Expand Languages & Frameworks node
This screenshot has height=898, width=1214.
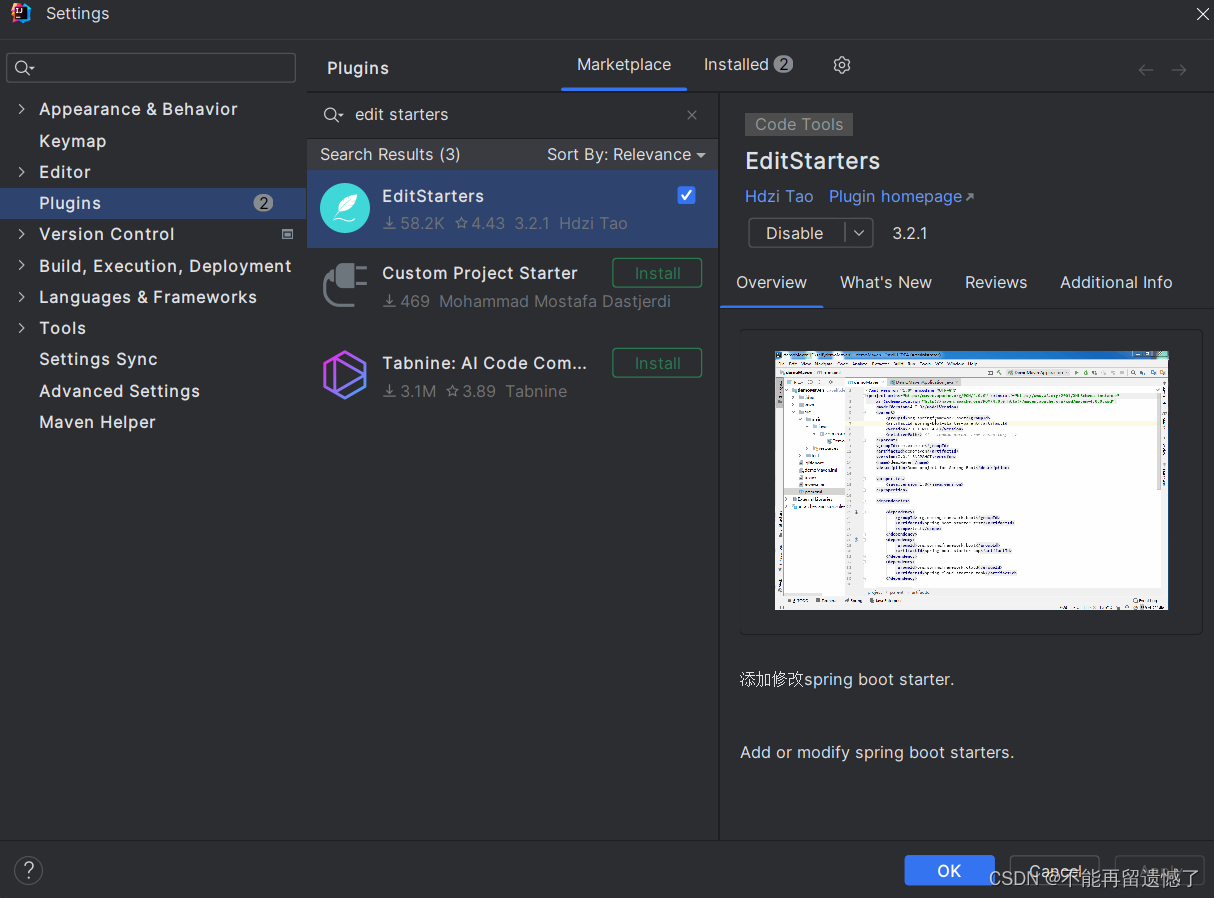[x=22, y=297]
